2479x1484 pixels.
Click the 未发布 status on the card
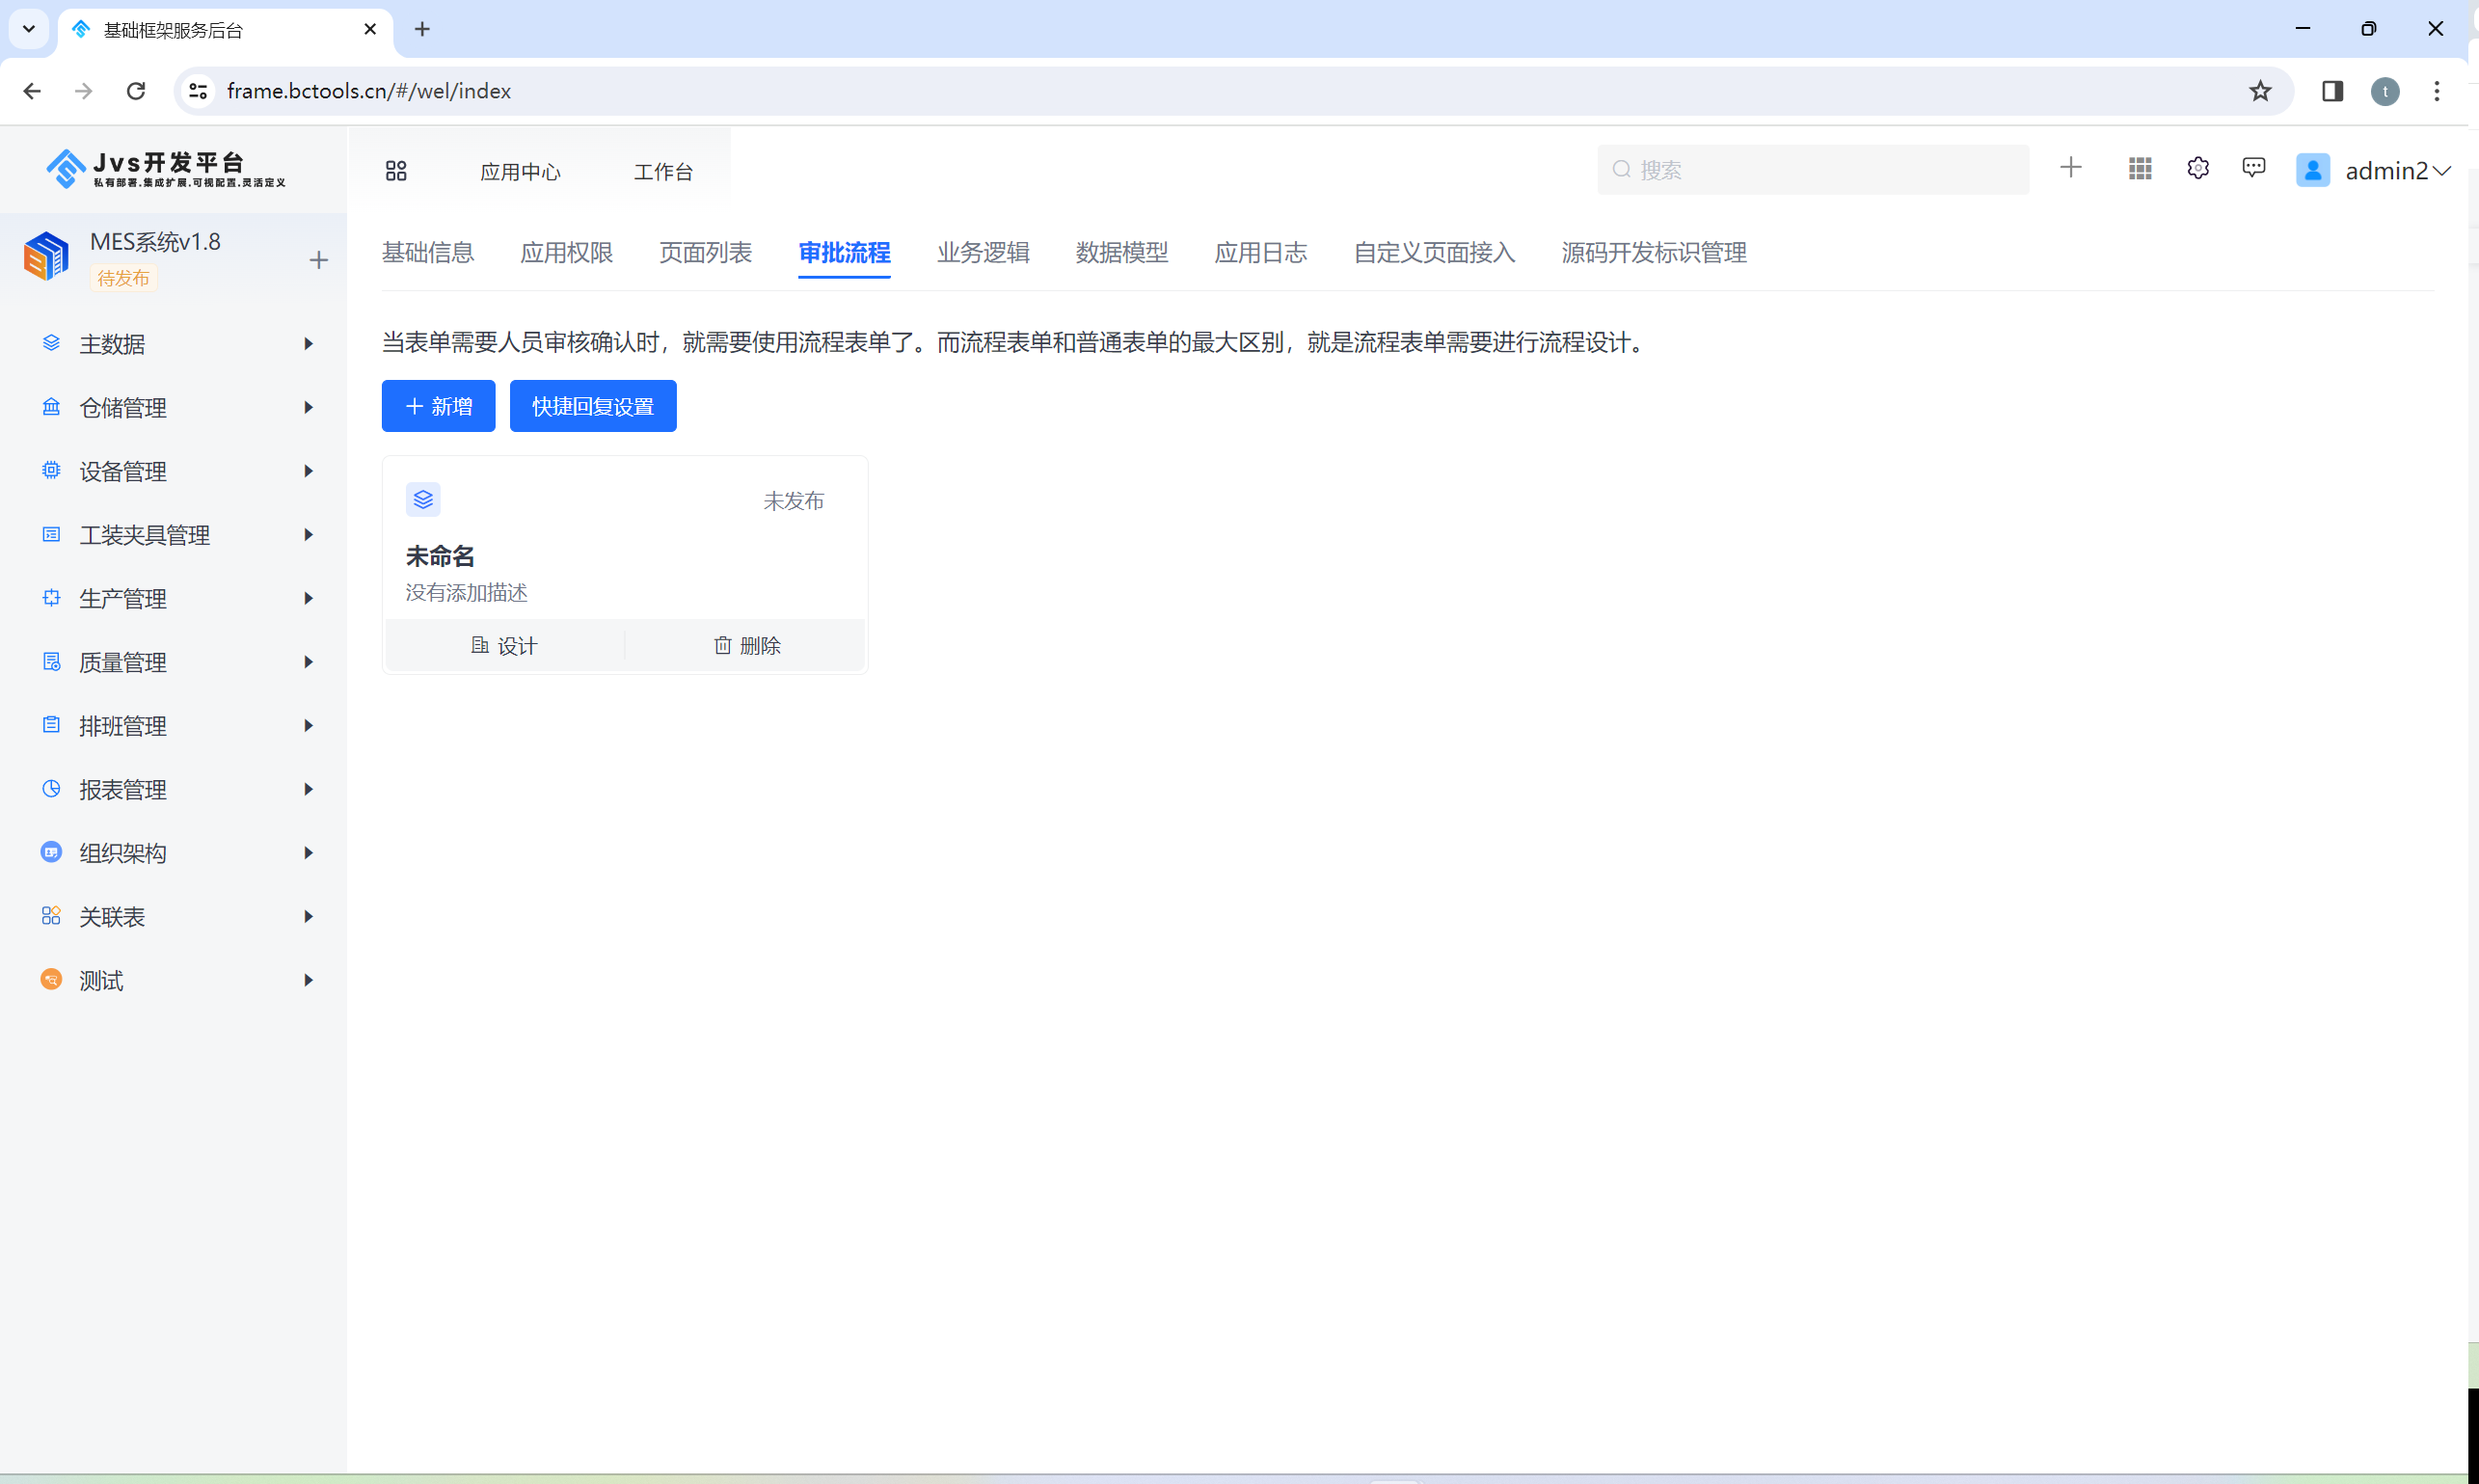(x=794, y=501)
